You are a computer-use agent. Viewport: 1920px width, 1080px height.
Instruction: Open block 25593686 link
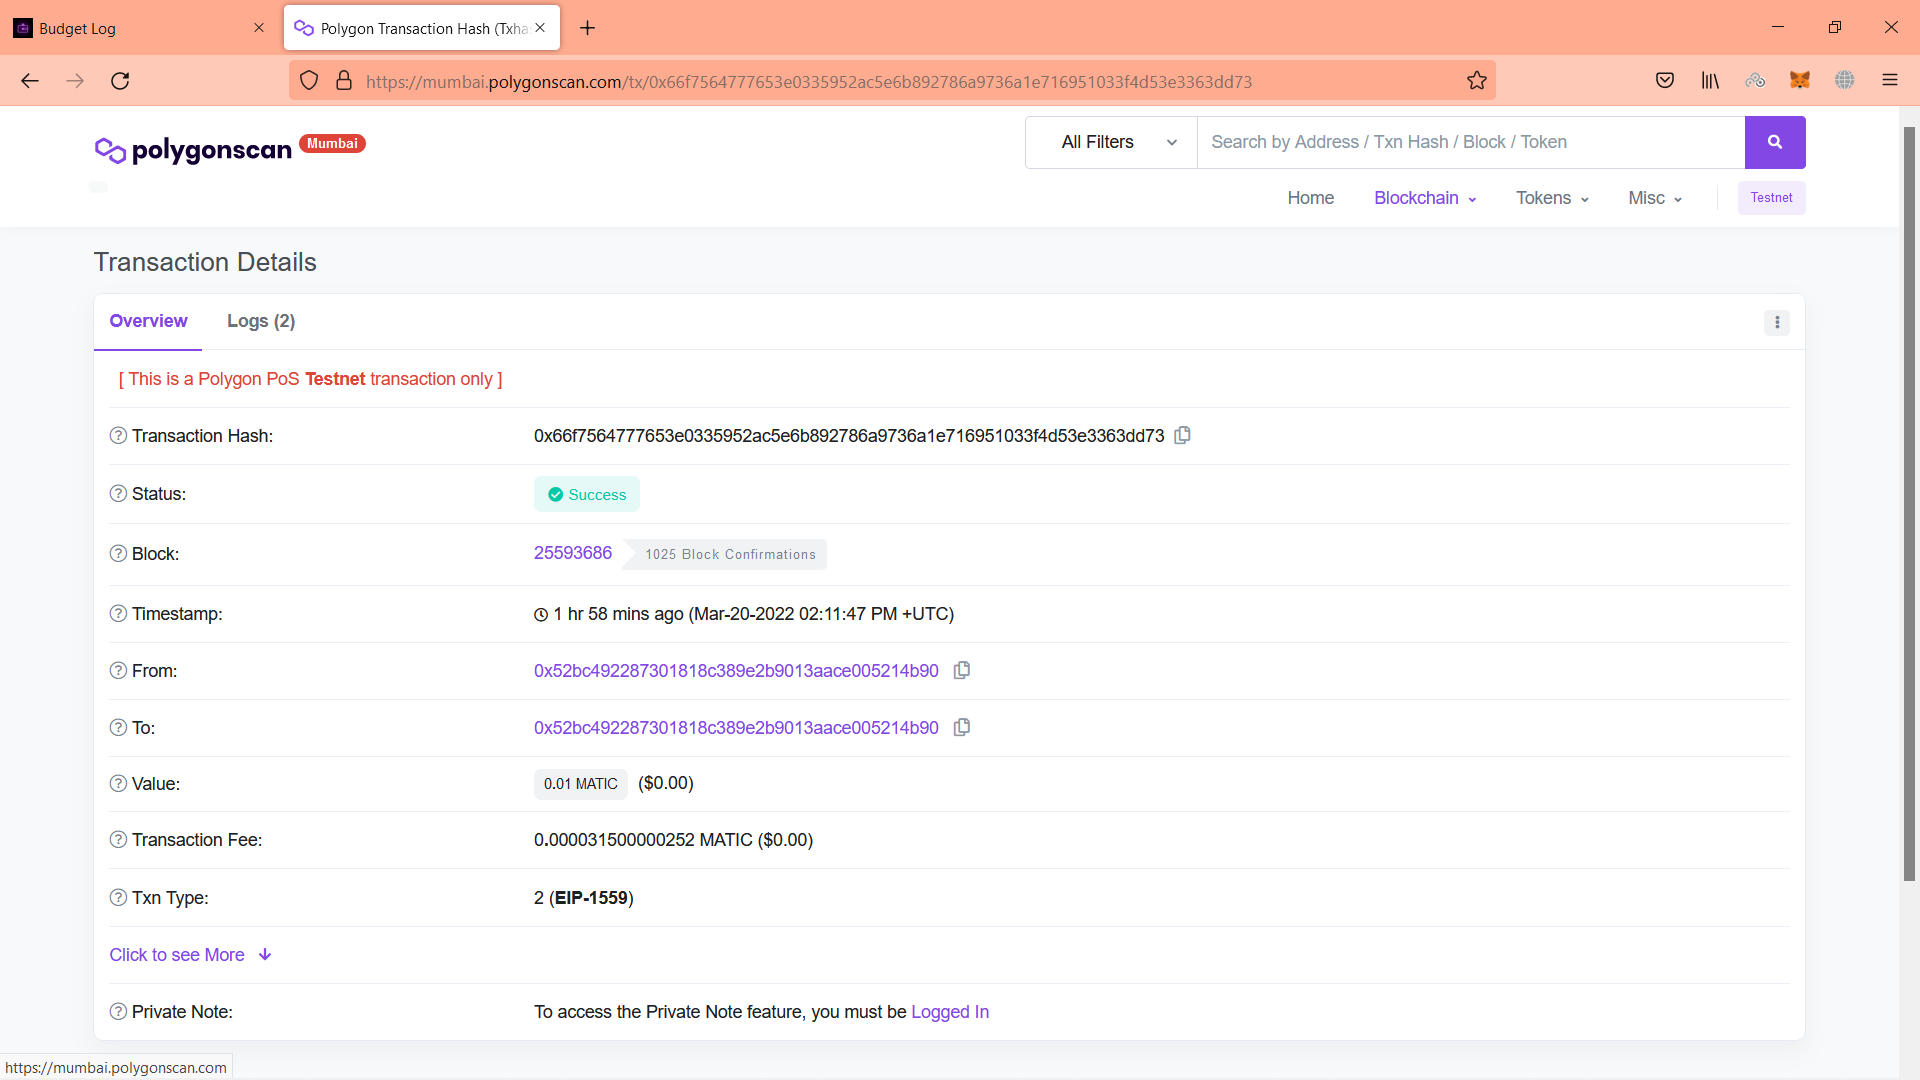pos(572,553)
